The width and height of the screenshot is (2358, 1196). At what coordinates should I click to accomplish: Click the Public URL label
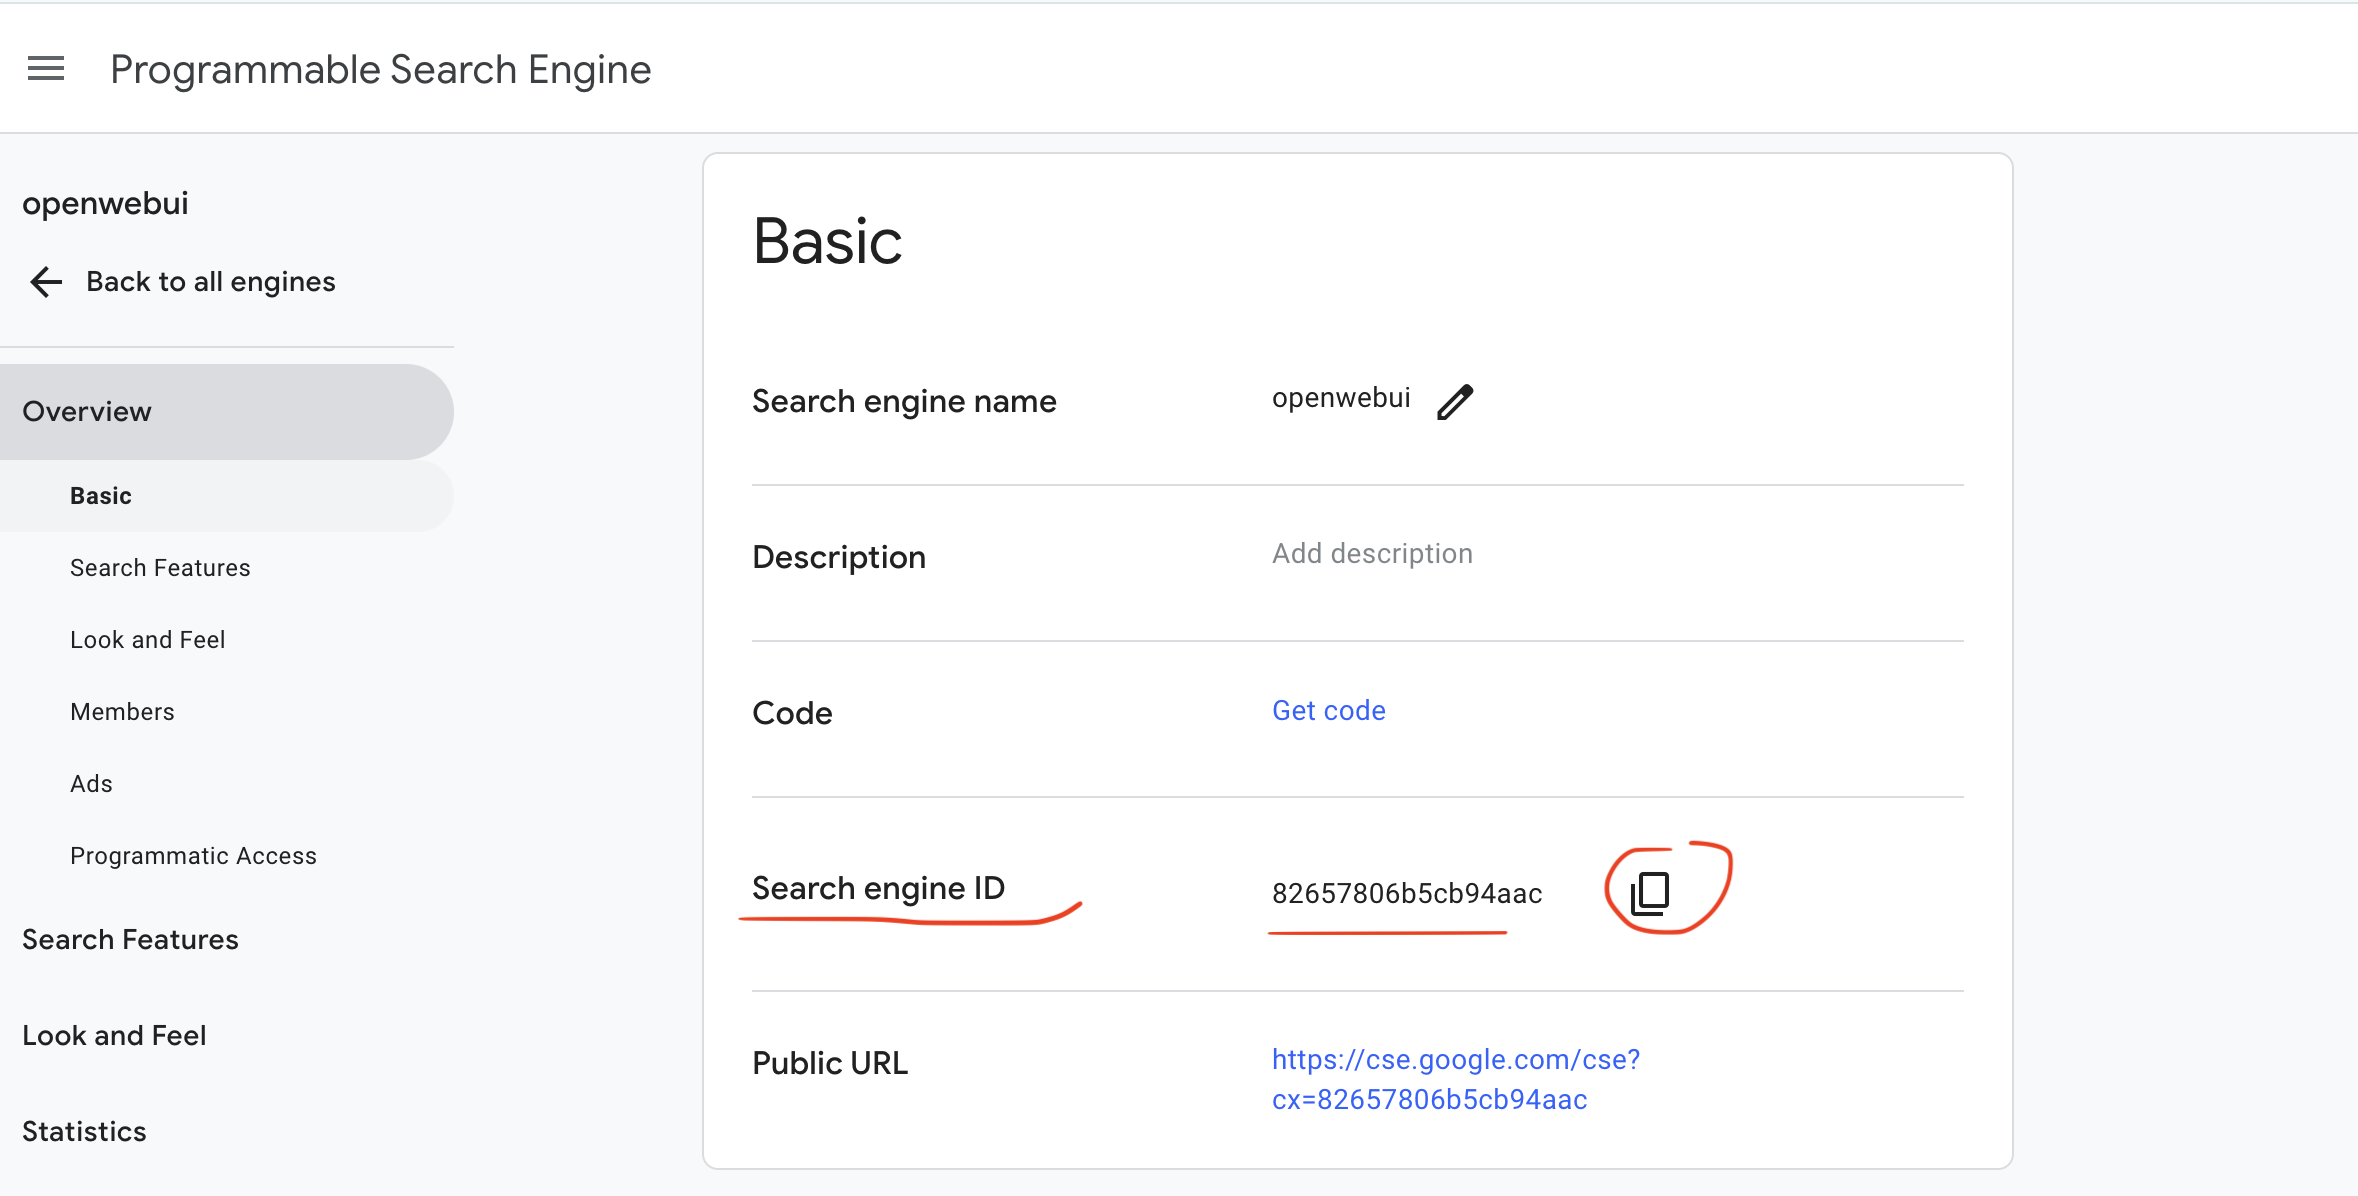click(830, 1063)
